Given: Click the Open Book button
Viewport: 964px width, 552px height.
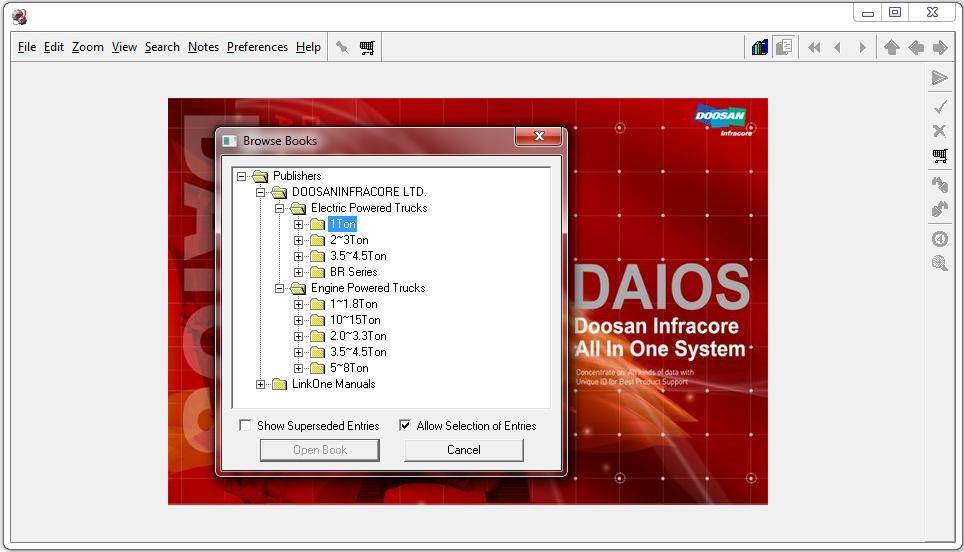Looking at the screenshot, I should coord(320,450).
